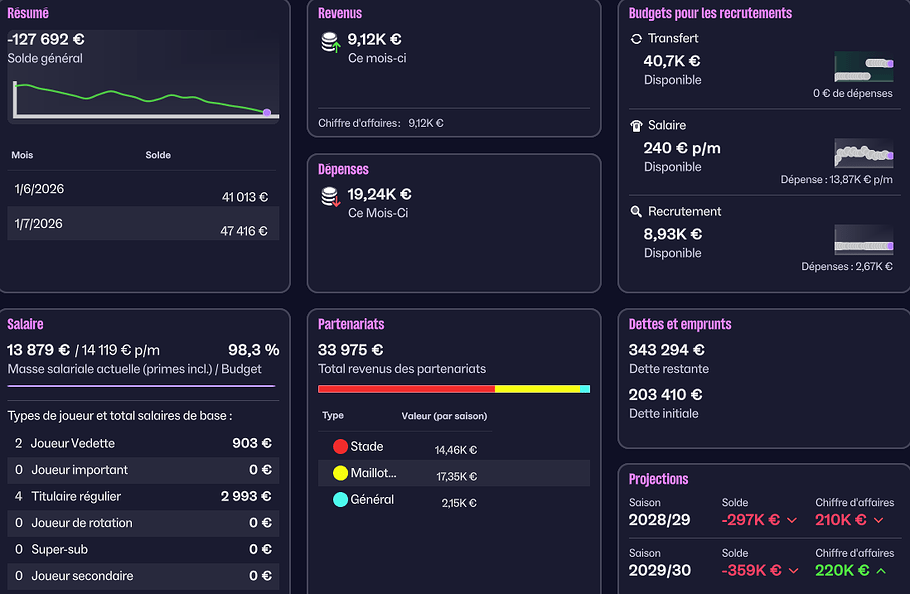Click the Stade value 14,46K €
The width and height of the screenshot is (910, 594).
click(456, 450)
